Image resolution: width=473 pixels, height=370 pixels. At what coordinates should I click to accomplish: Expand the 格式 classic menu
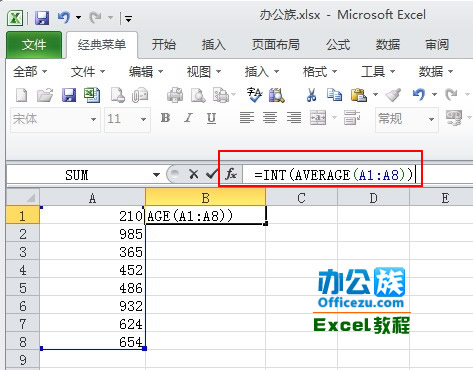pos(320,71)
